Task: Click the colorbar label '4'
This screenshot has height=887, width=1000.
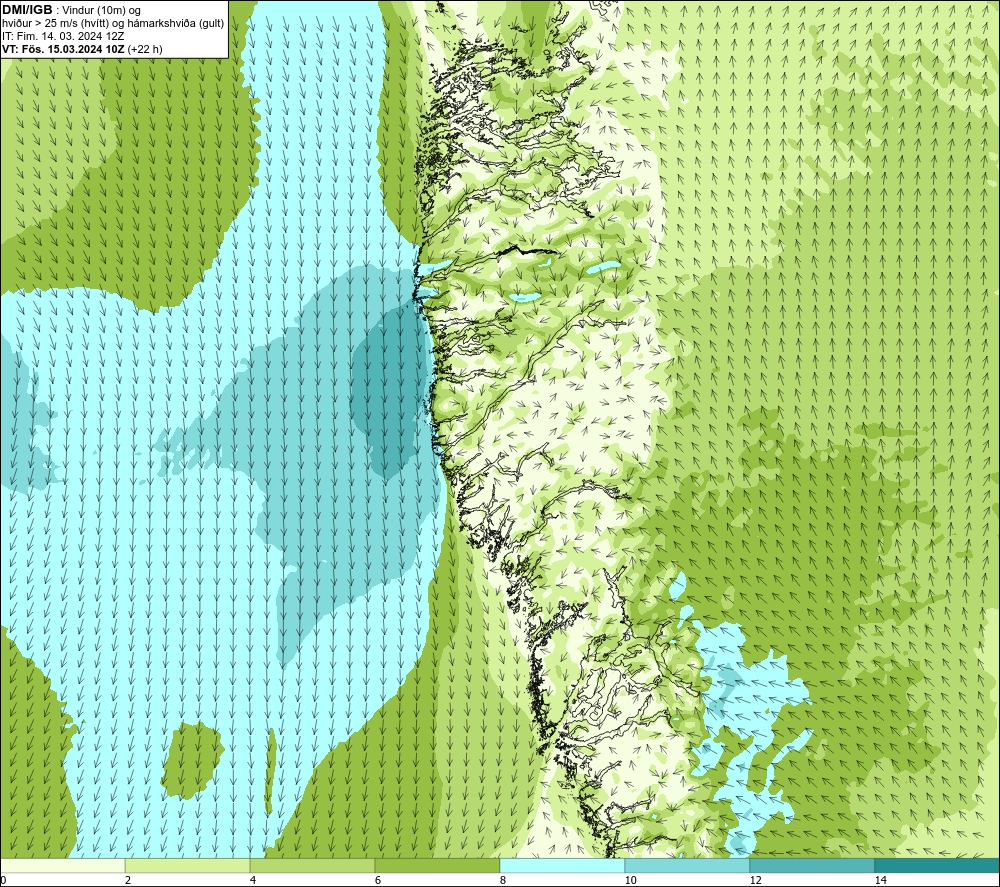Action: (253, 880)
